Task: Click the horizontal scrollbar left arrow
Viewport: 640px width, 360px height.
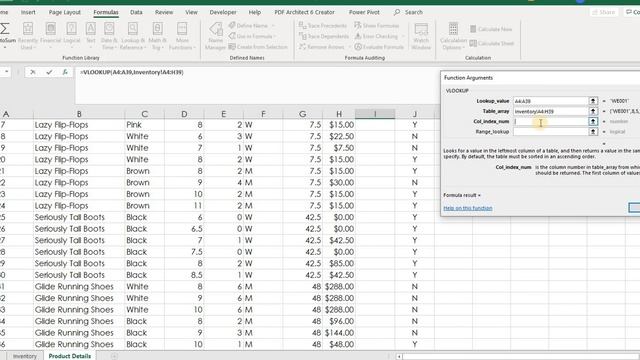Action: tap(399, 356)
